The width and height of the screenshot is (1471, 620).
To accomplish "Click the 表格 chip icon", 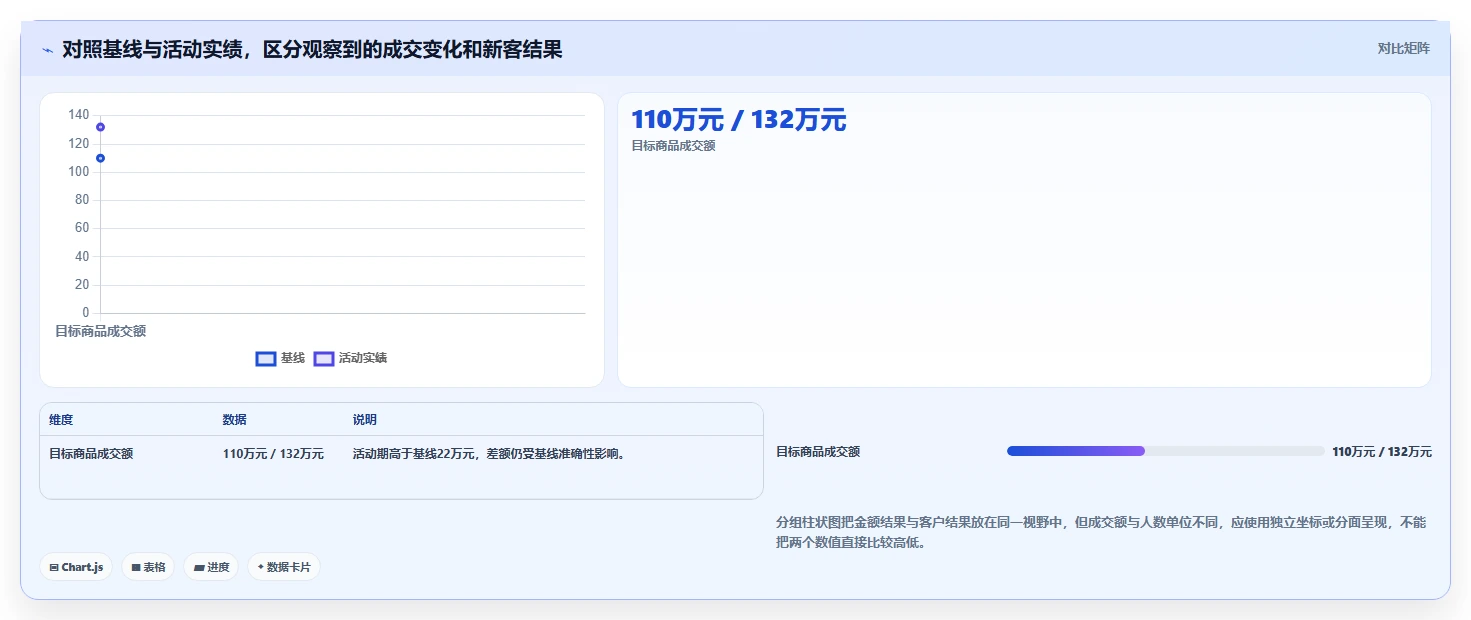I will point(136,568).
